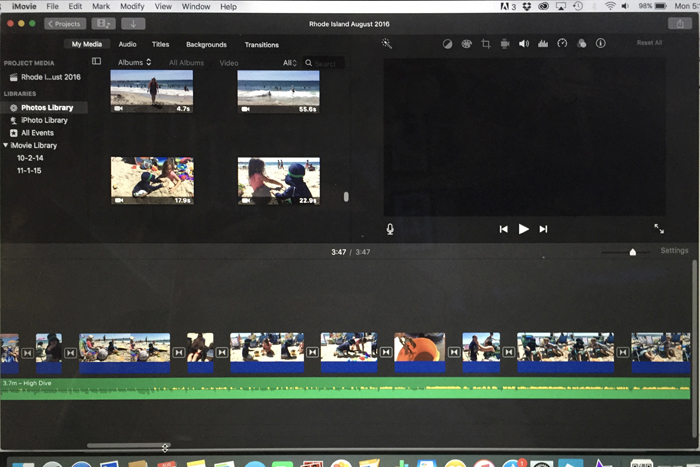Screen dimensions: 700x467
Task: Toggle fullscreen playback in the viewer
Action: [659, 229]
